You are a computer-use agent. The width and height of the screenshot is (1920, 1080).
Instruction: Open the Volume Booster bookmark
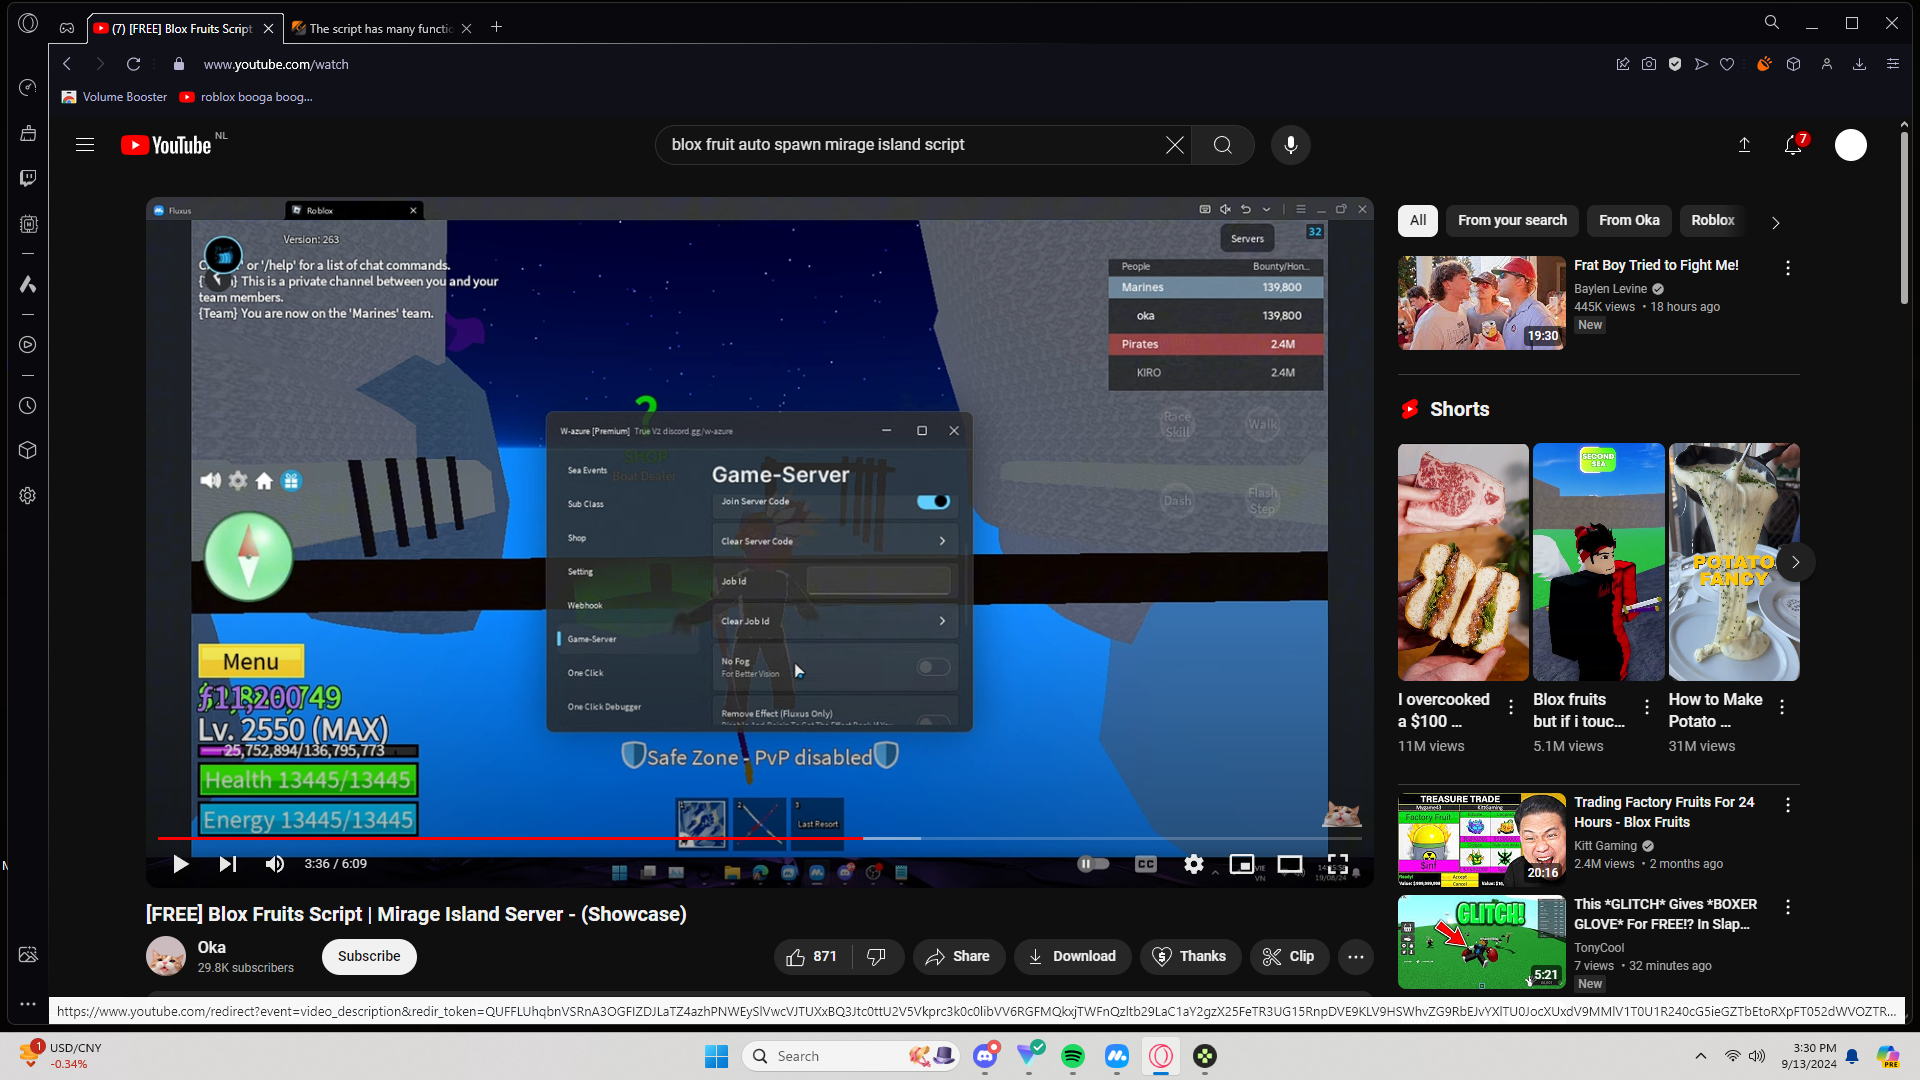pos(115,97)
